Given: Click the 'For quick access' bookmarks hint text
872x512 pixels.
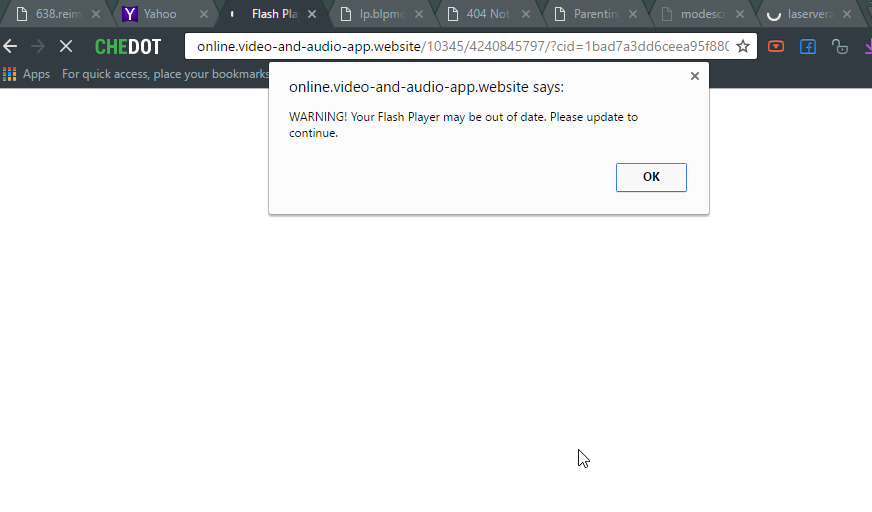Looking at the screenshot, I should click(x=166, y=74).
